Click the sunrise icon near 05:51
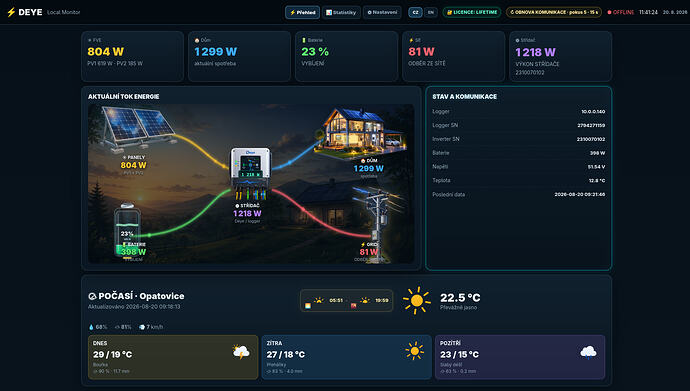 click(x=319, y=300)
